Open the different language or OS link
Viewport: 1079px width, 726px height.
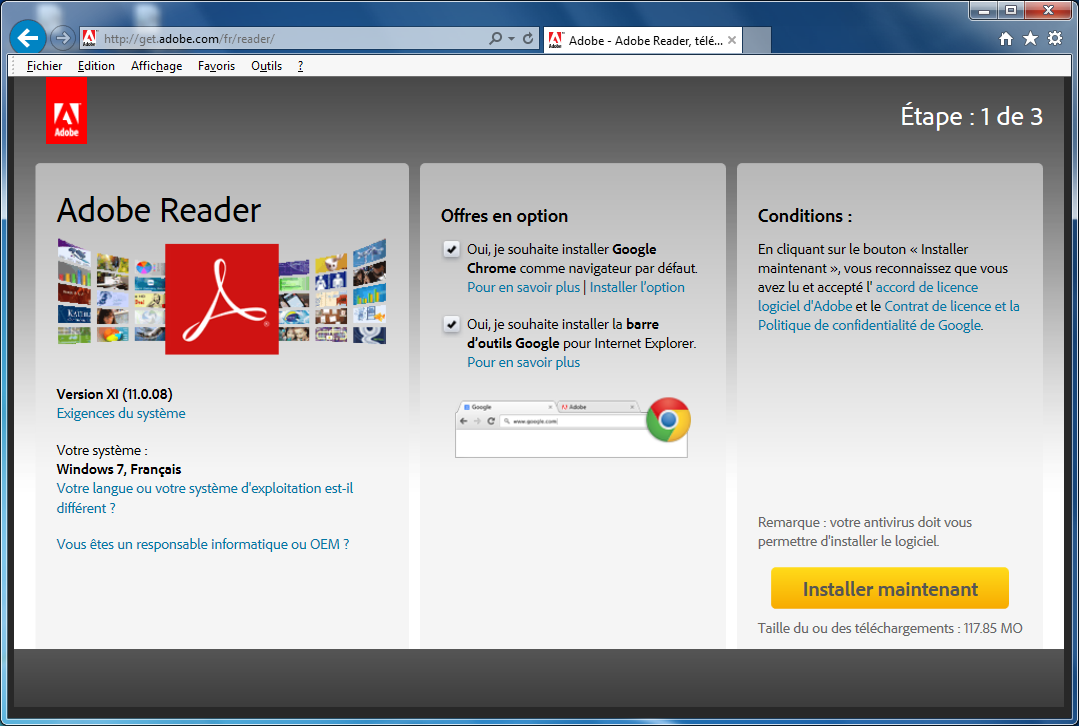click(x=205, y=498)
